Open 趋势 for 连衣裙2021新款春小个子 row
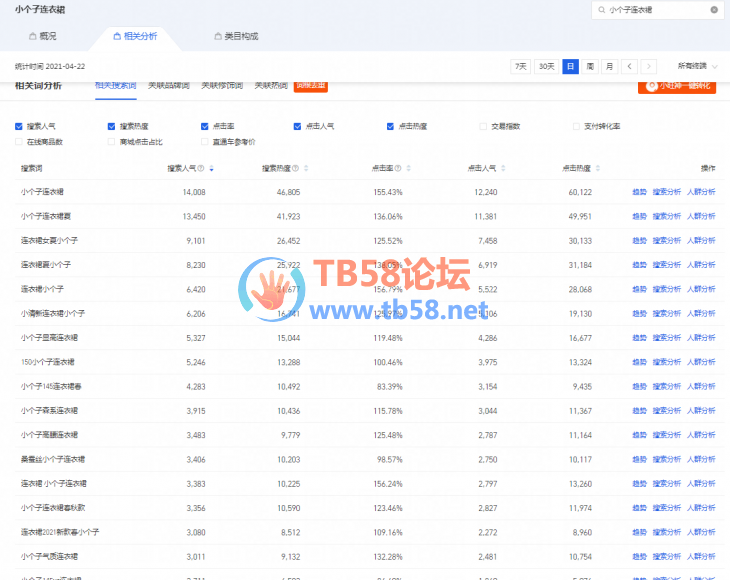Screen dimensions: 730x580 (x=639, y=532)
